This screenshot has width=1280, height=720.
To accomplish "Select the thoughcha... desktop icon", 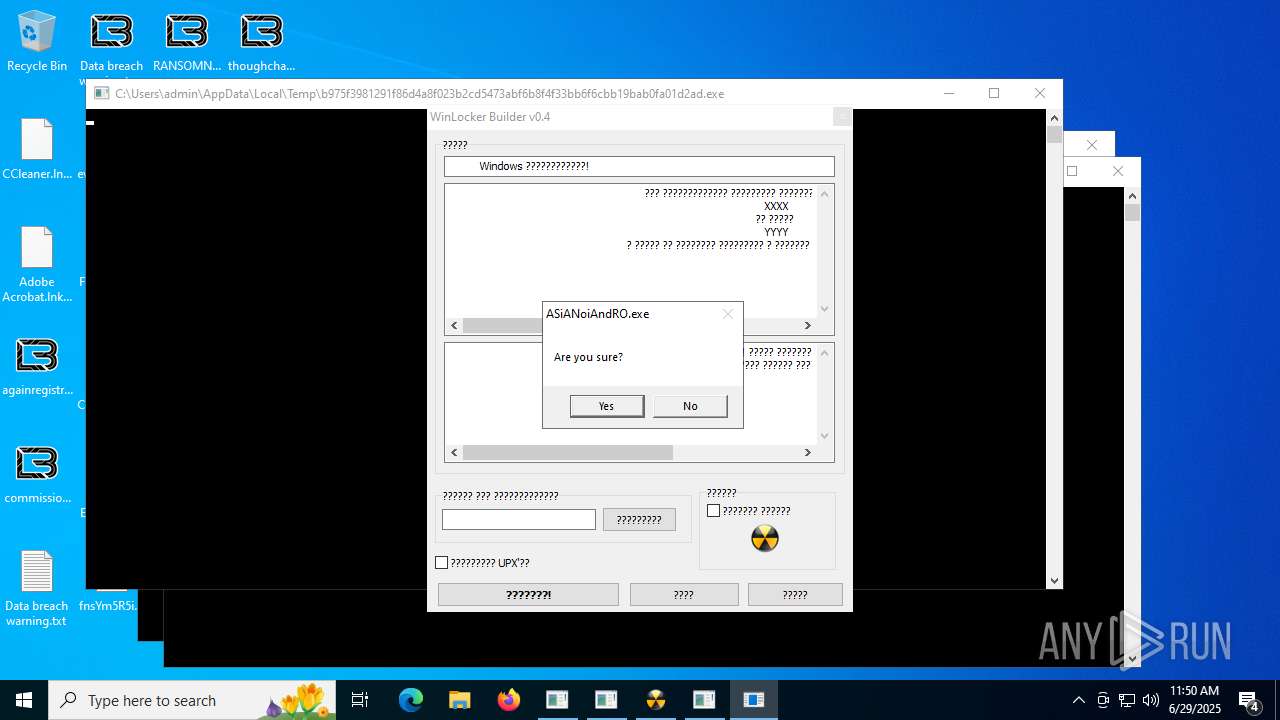I will pos(262,42).
